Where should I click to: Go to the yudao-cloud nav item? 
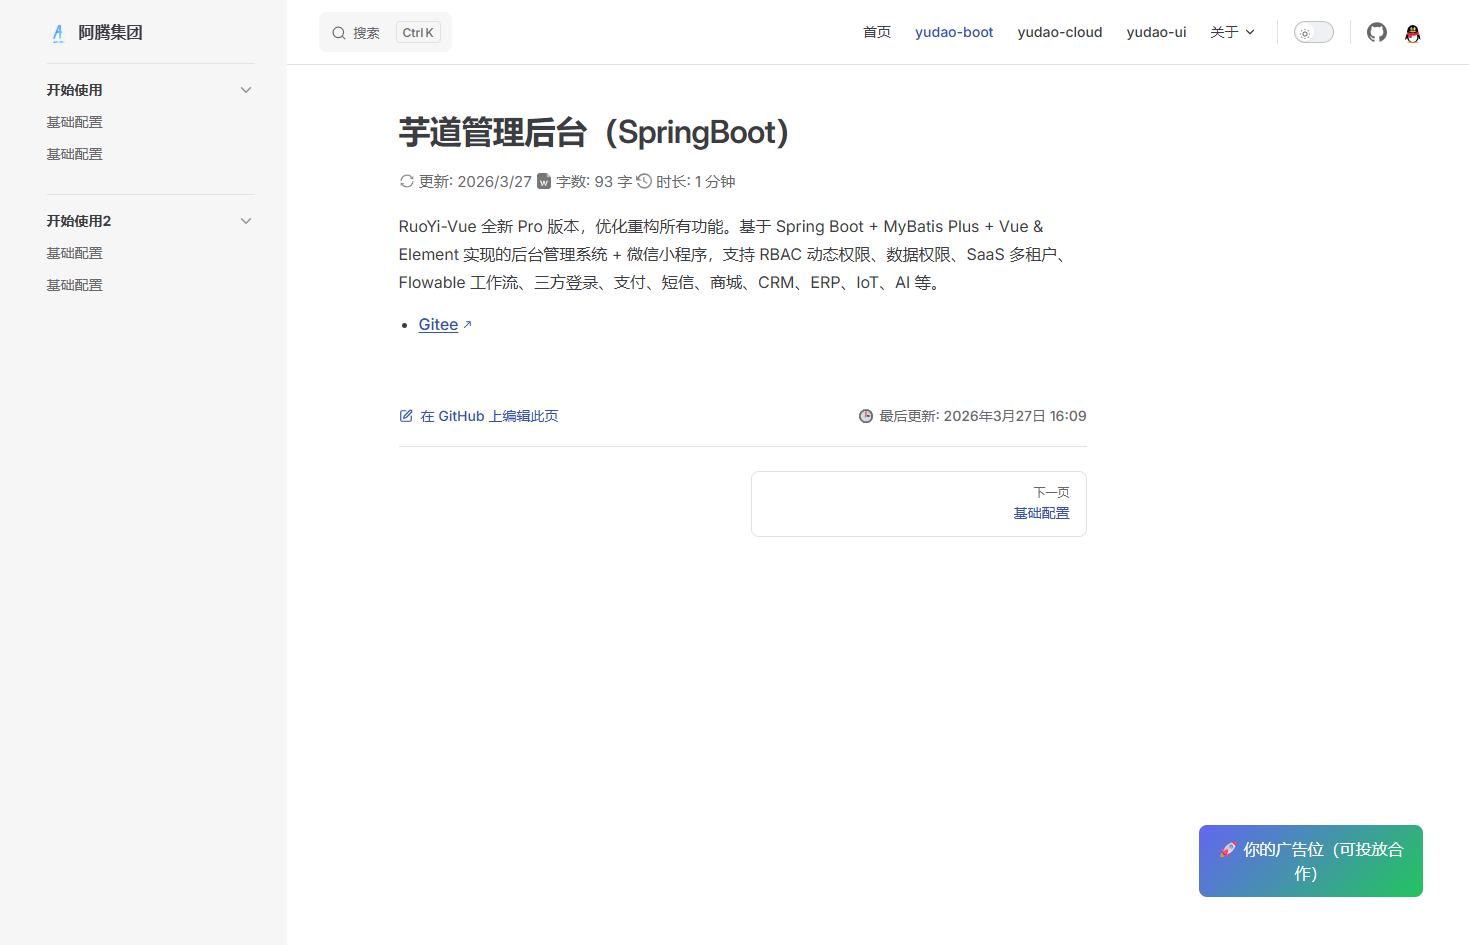pos(1060,31)
